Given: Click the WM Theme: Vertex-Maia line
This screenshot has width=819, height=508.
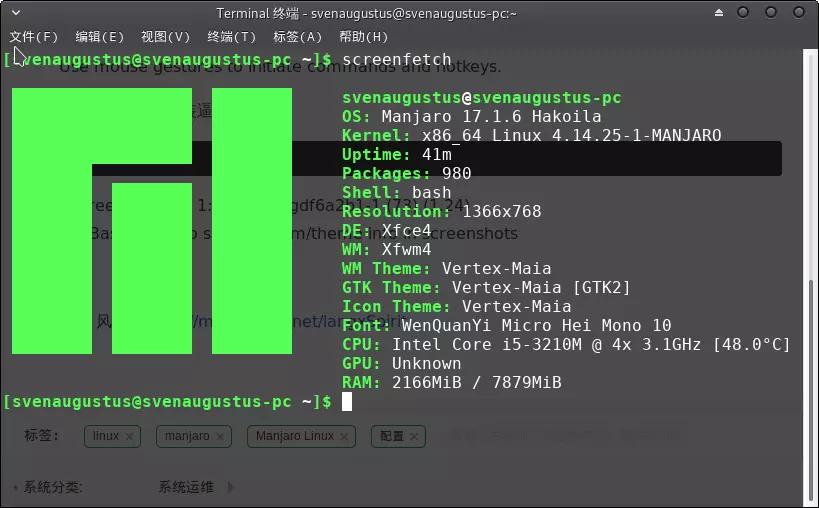Looking at the screenshot, I should point(447,268).
